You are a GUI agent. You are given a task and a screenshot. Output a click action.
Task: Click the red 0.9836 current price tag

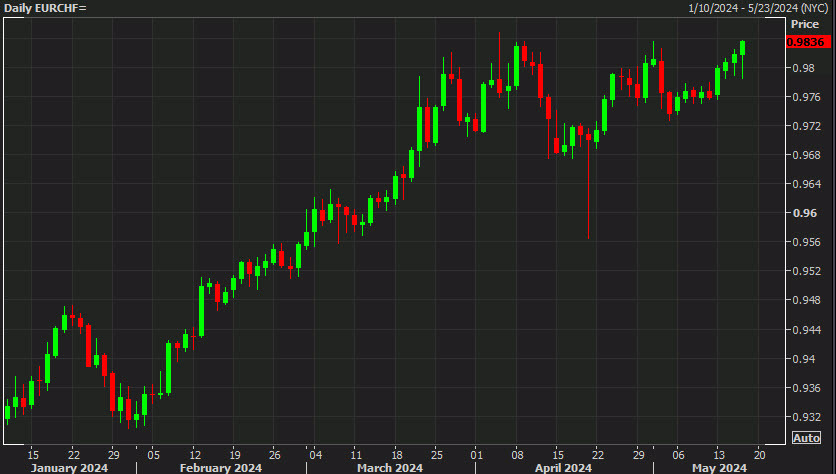coord(805,41)
